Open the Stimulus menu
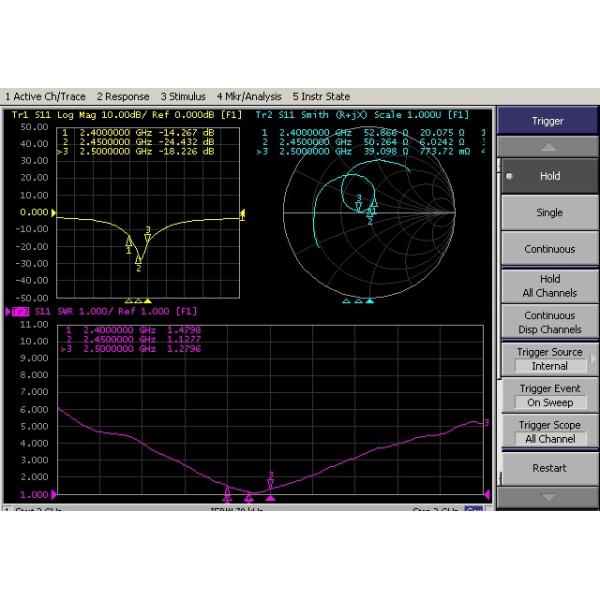 tap(183, 97)
